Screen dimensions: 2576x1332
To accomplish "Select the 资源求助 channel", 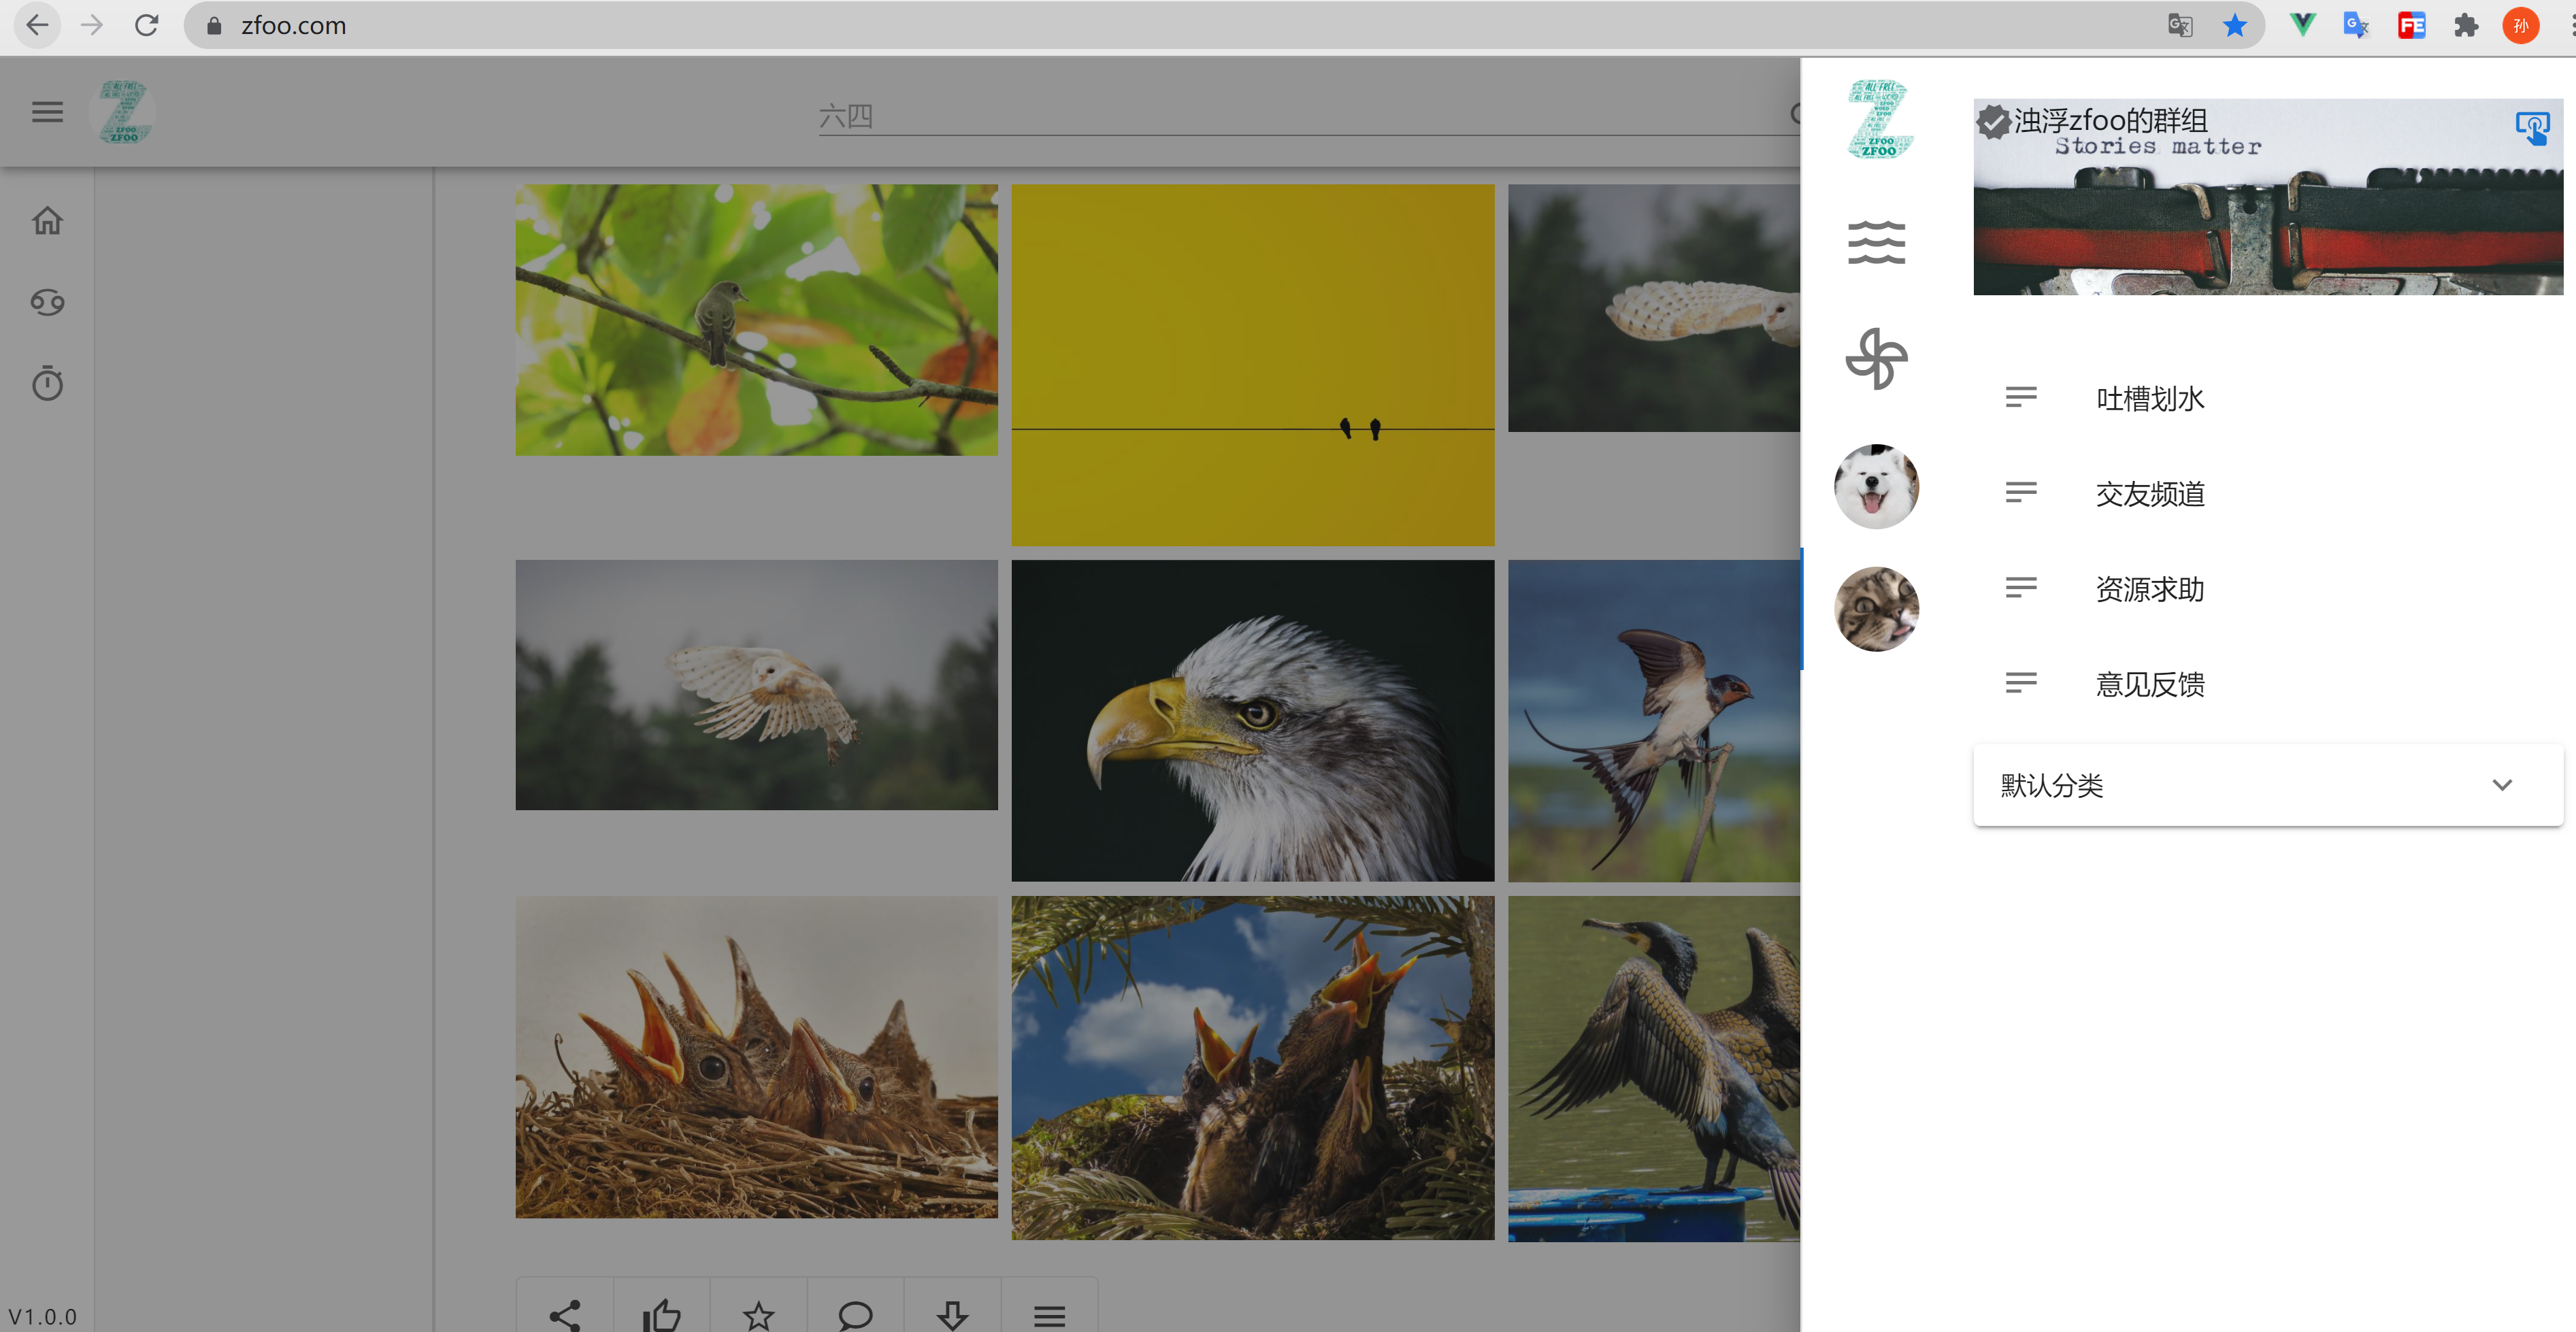I will click(x=2149, y=589).
